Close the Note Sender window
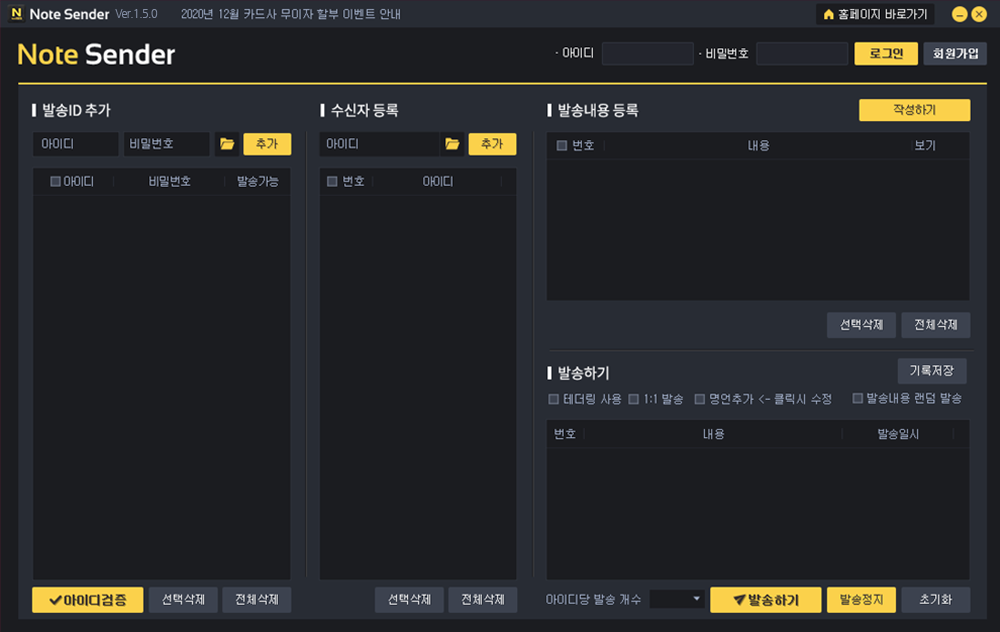Screen dimensions: 1000x632 pyautogui.click(x=979, y=14)
